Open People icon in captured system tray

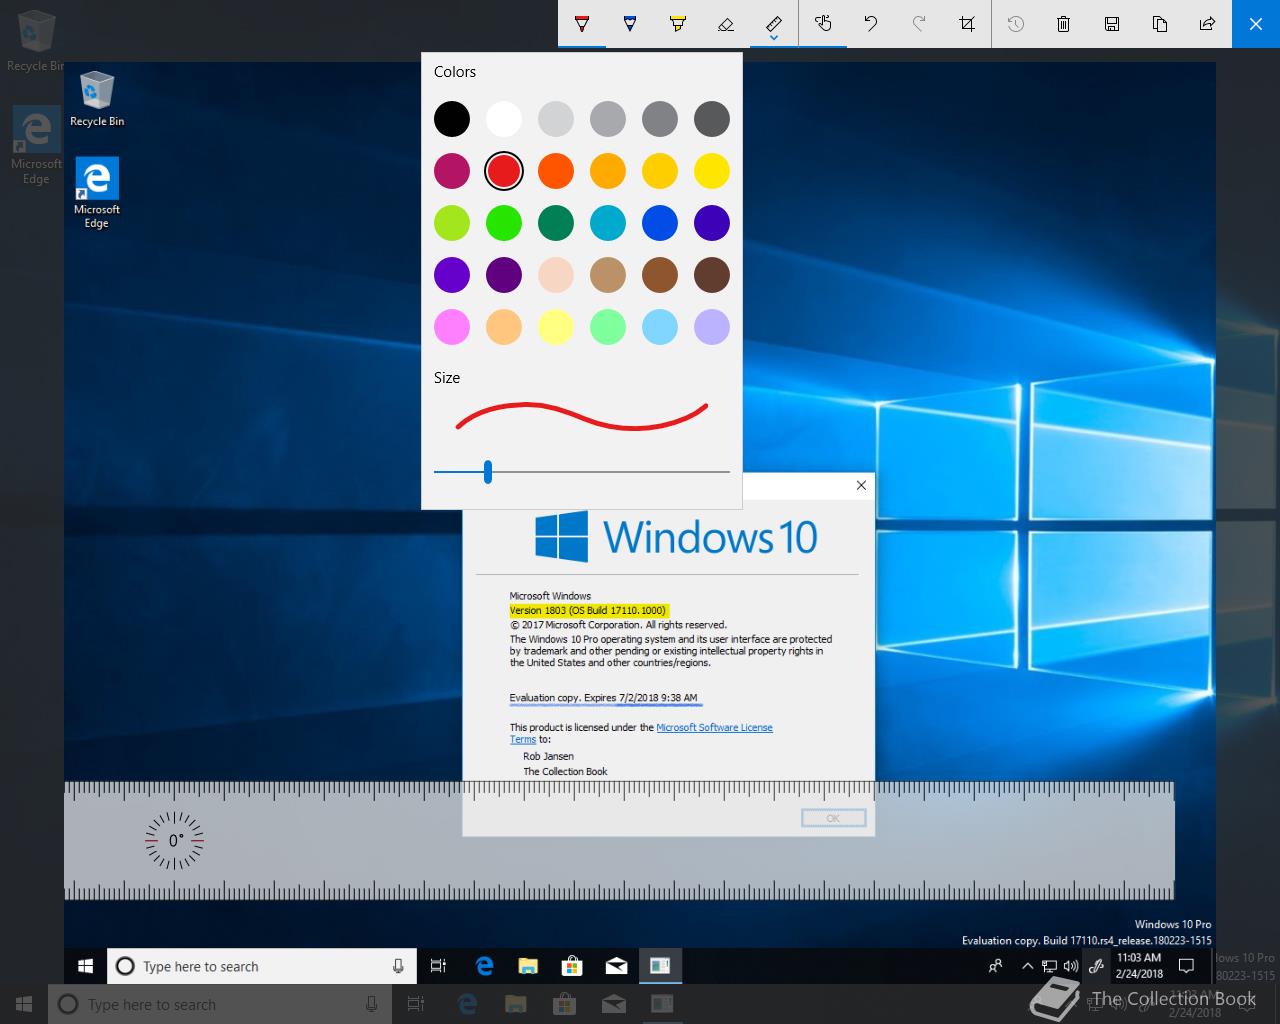point(995,966)
